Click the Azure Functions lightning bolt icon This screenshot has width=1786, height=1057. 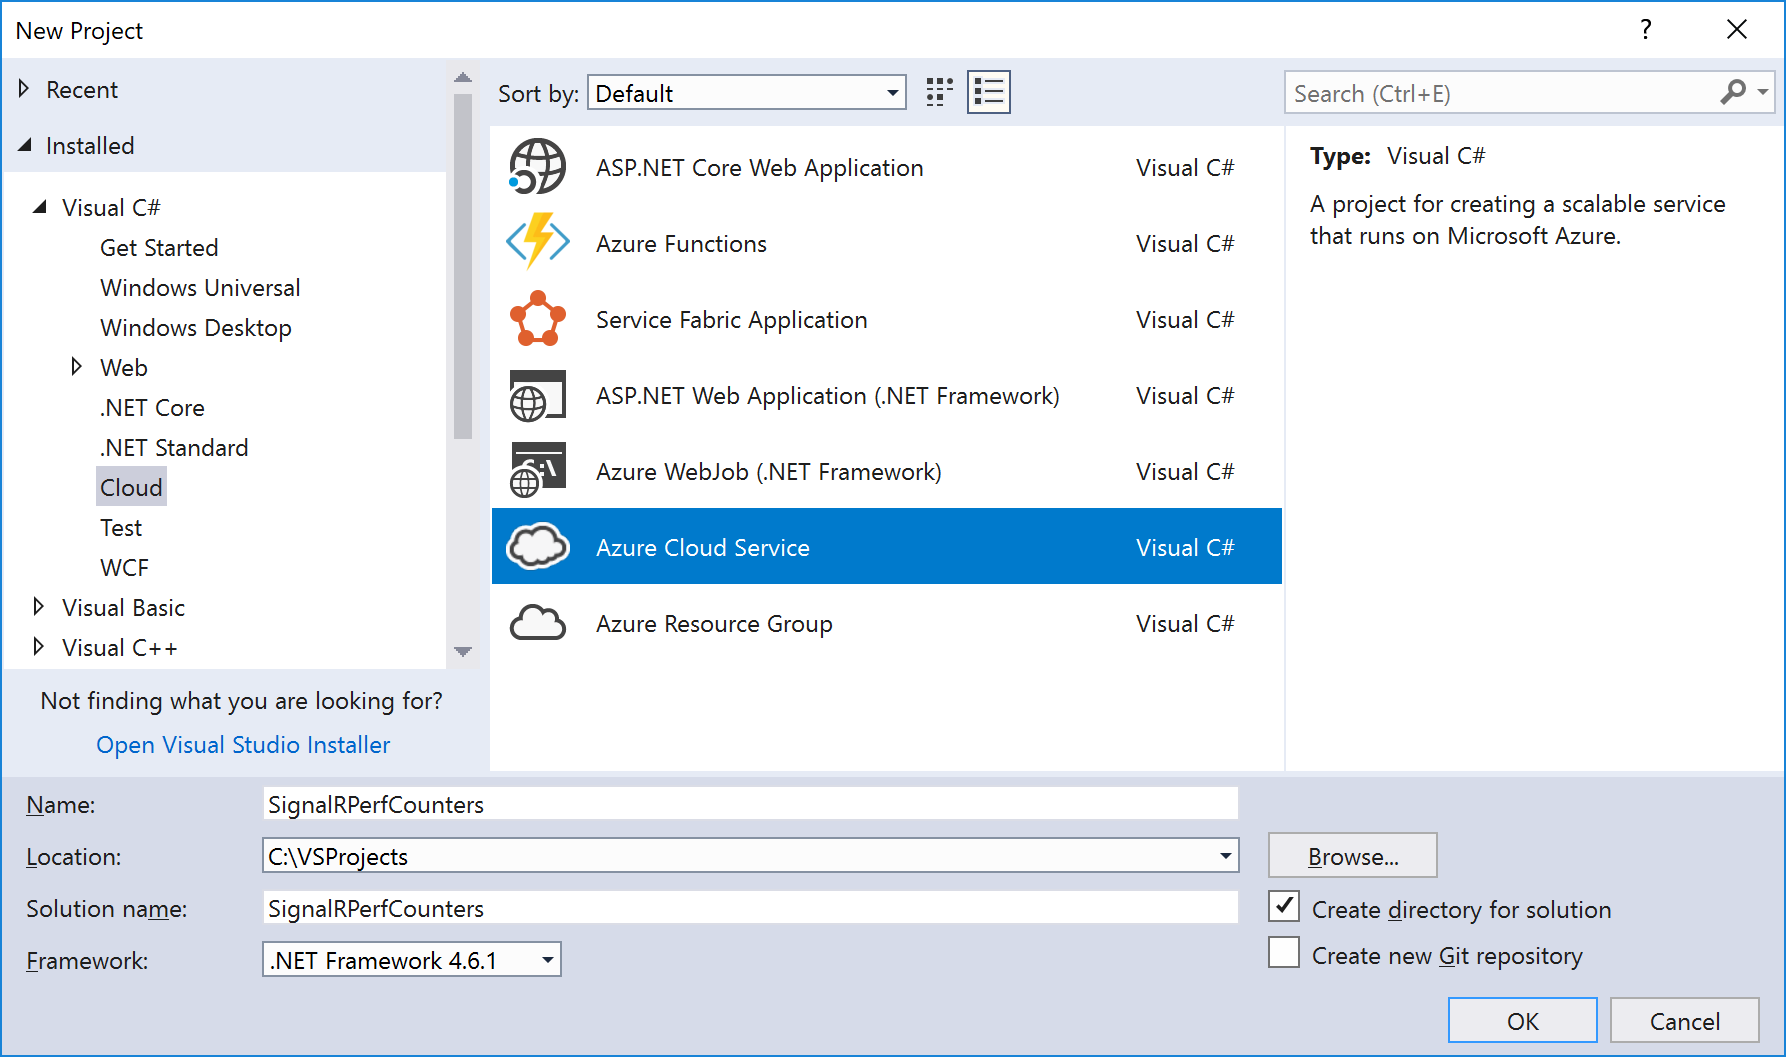pyautogui.click(x=537, y=242)
